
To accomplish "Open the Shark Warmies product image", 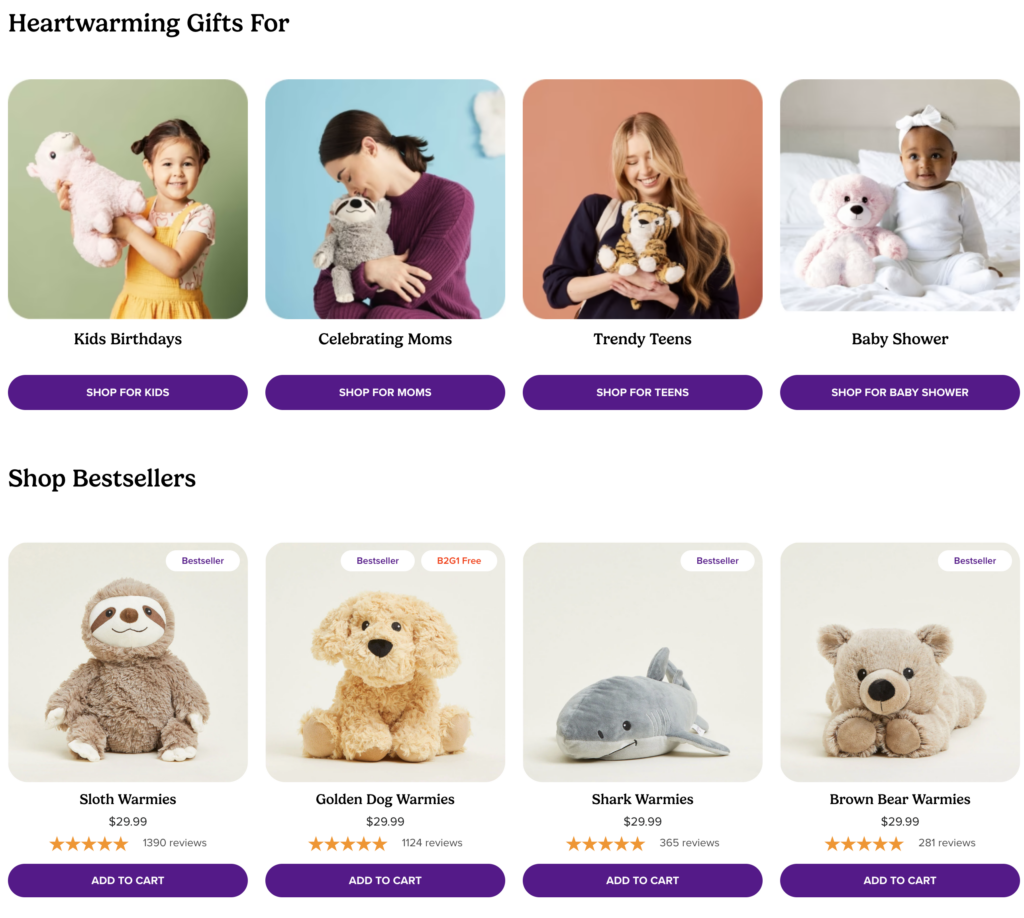I will click(642, 670).
